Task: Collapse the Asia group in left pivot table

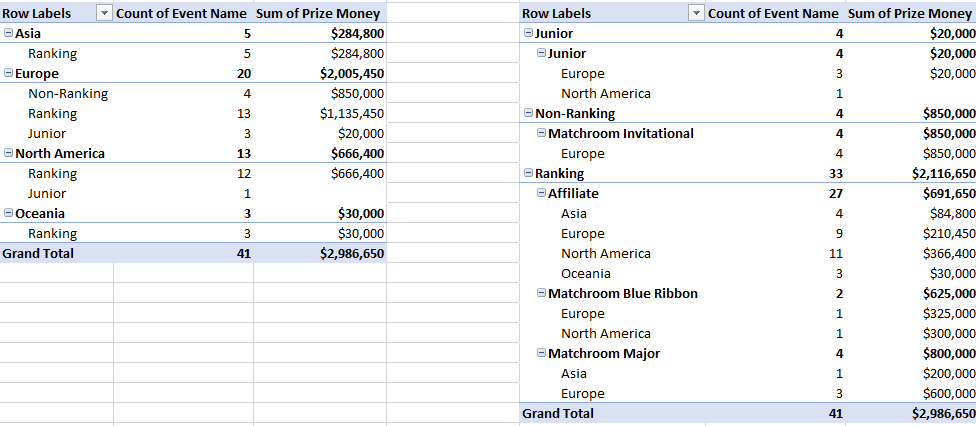Action: pos(9,34)
